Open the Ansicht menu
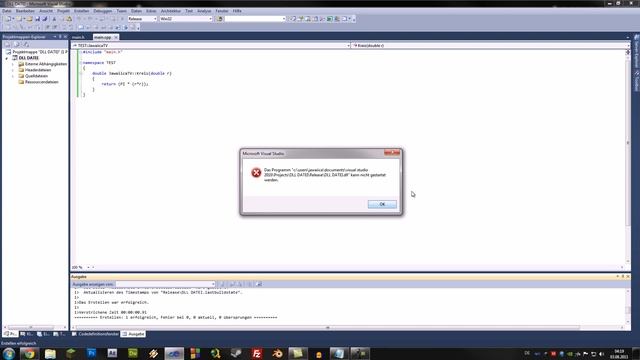Screen dimensions: 640x360 click(x=46, y=11)
